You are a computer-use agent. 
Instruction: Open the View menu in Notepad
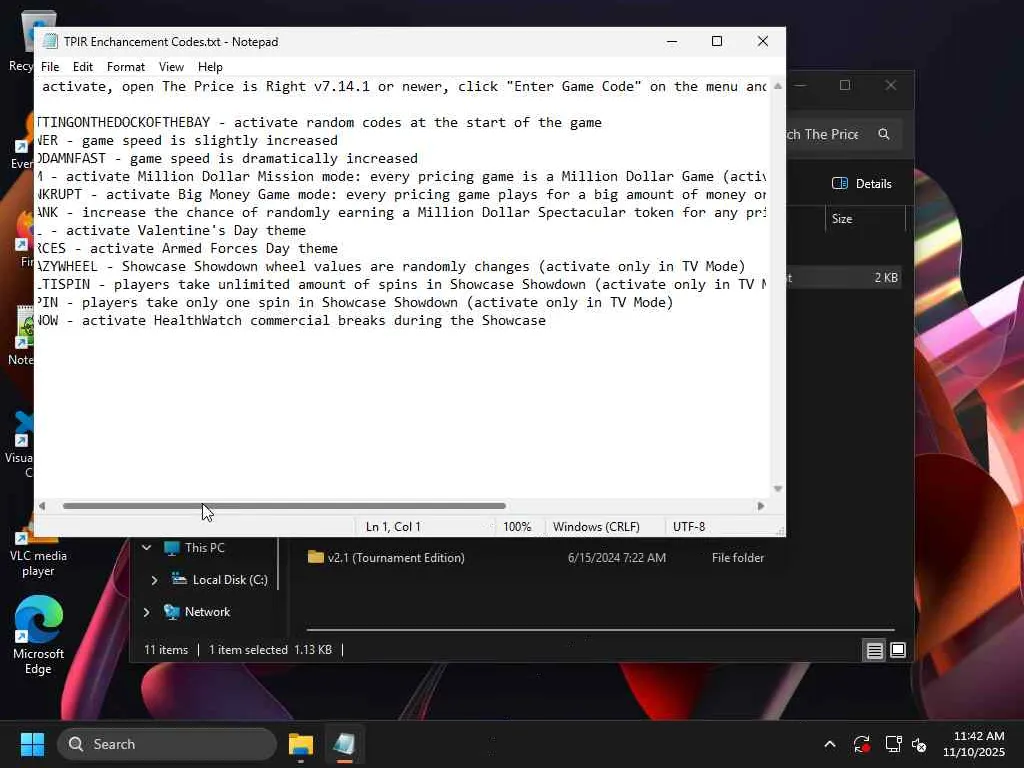point(171,67)
